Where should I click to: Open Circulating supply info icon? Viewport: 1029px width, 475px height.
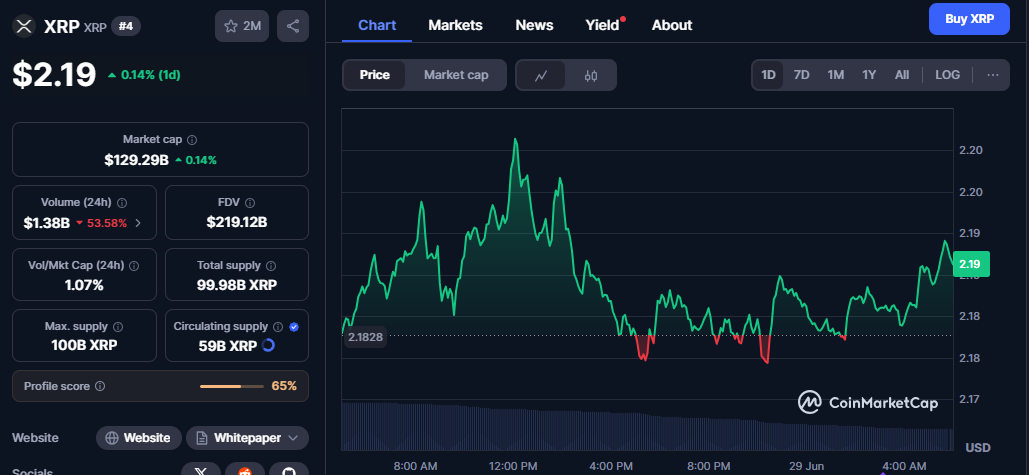click(x=278, y=326)
